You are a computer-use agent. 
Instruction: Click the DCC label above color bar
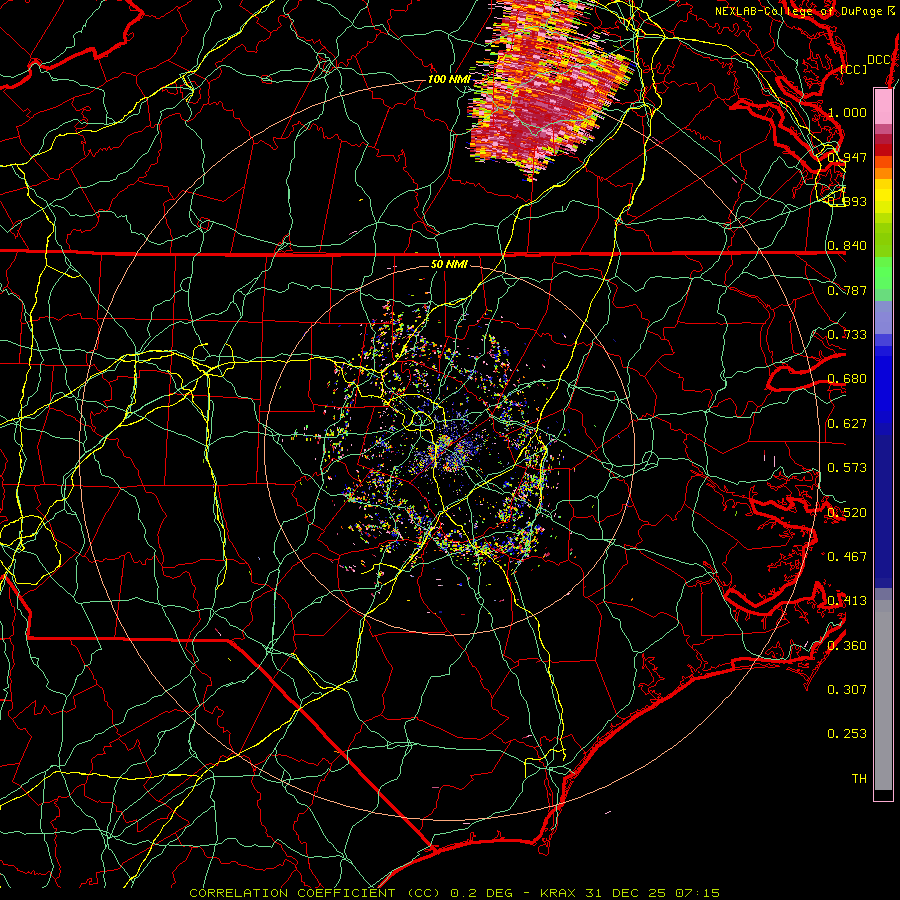tap(878, 59)
